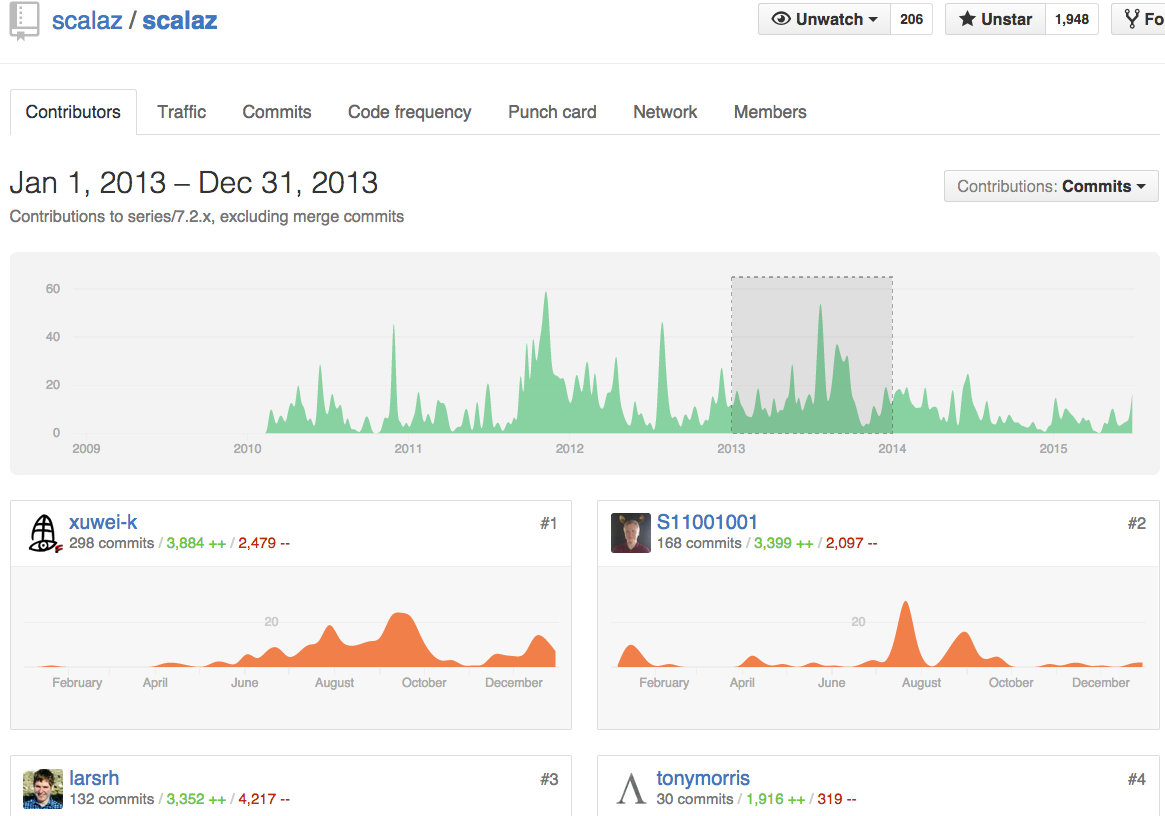The image size is (1165, 816).
Task: Click the shaded 2013 selection on the graph
Action: [x=811, y=354]
